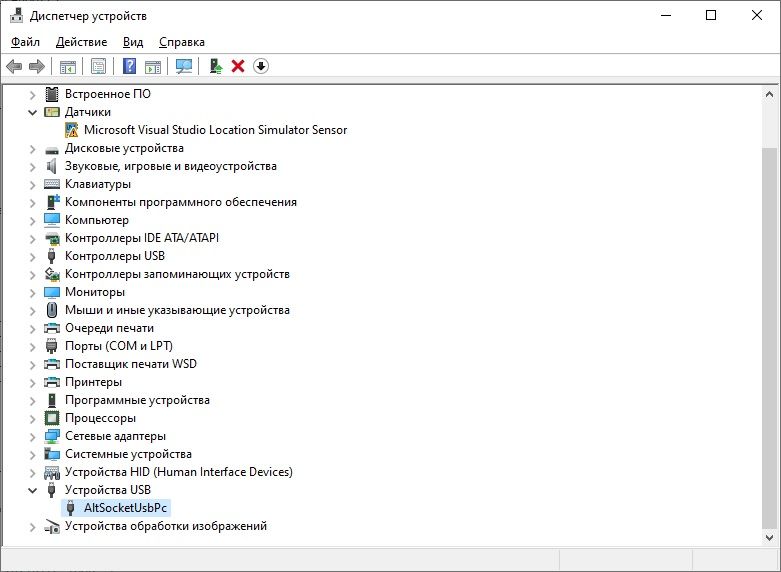Viewport: 781px width, 572px height.
Task: Expand the Встроенное ПО node
Action: pos(32,94)
